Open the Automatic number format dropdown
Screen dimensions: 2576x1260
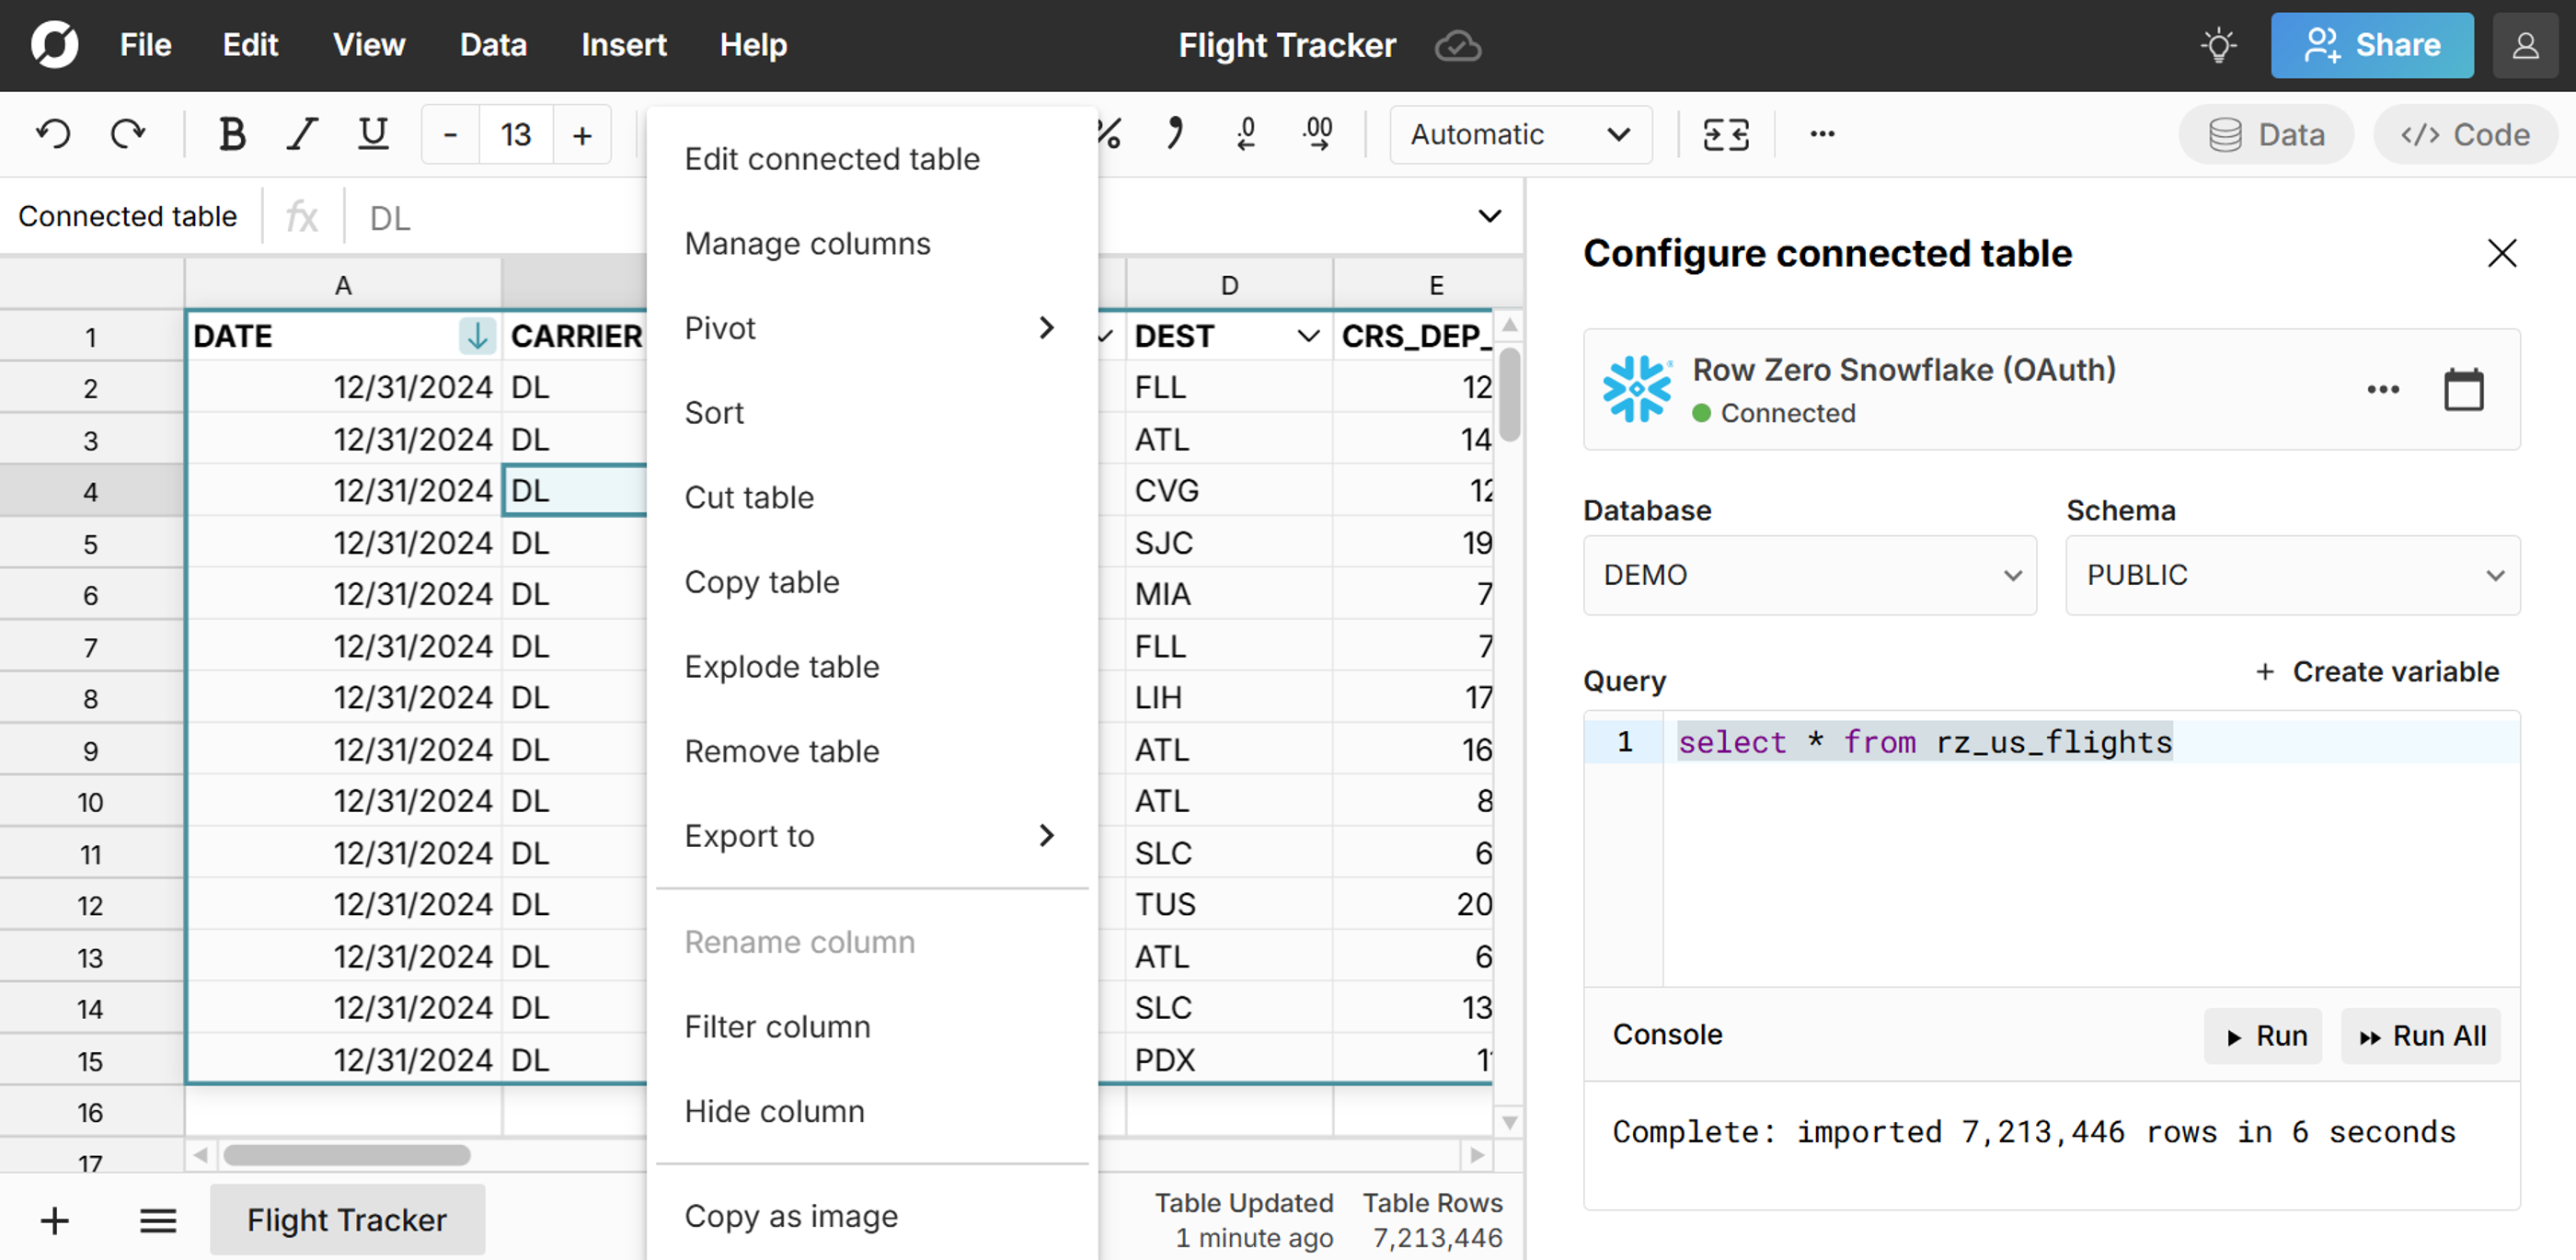[x=1520, y=134]
